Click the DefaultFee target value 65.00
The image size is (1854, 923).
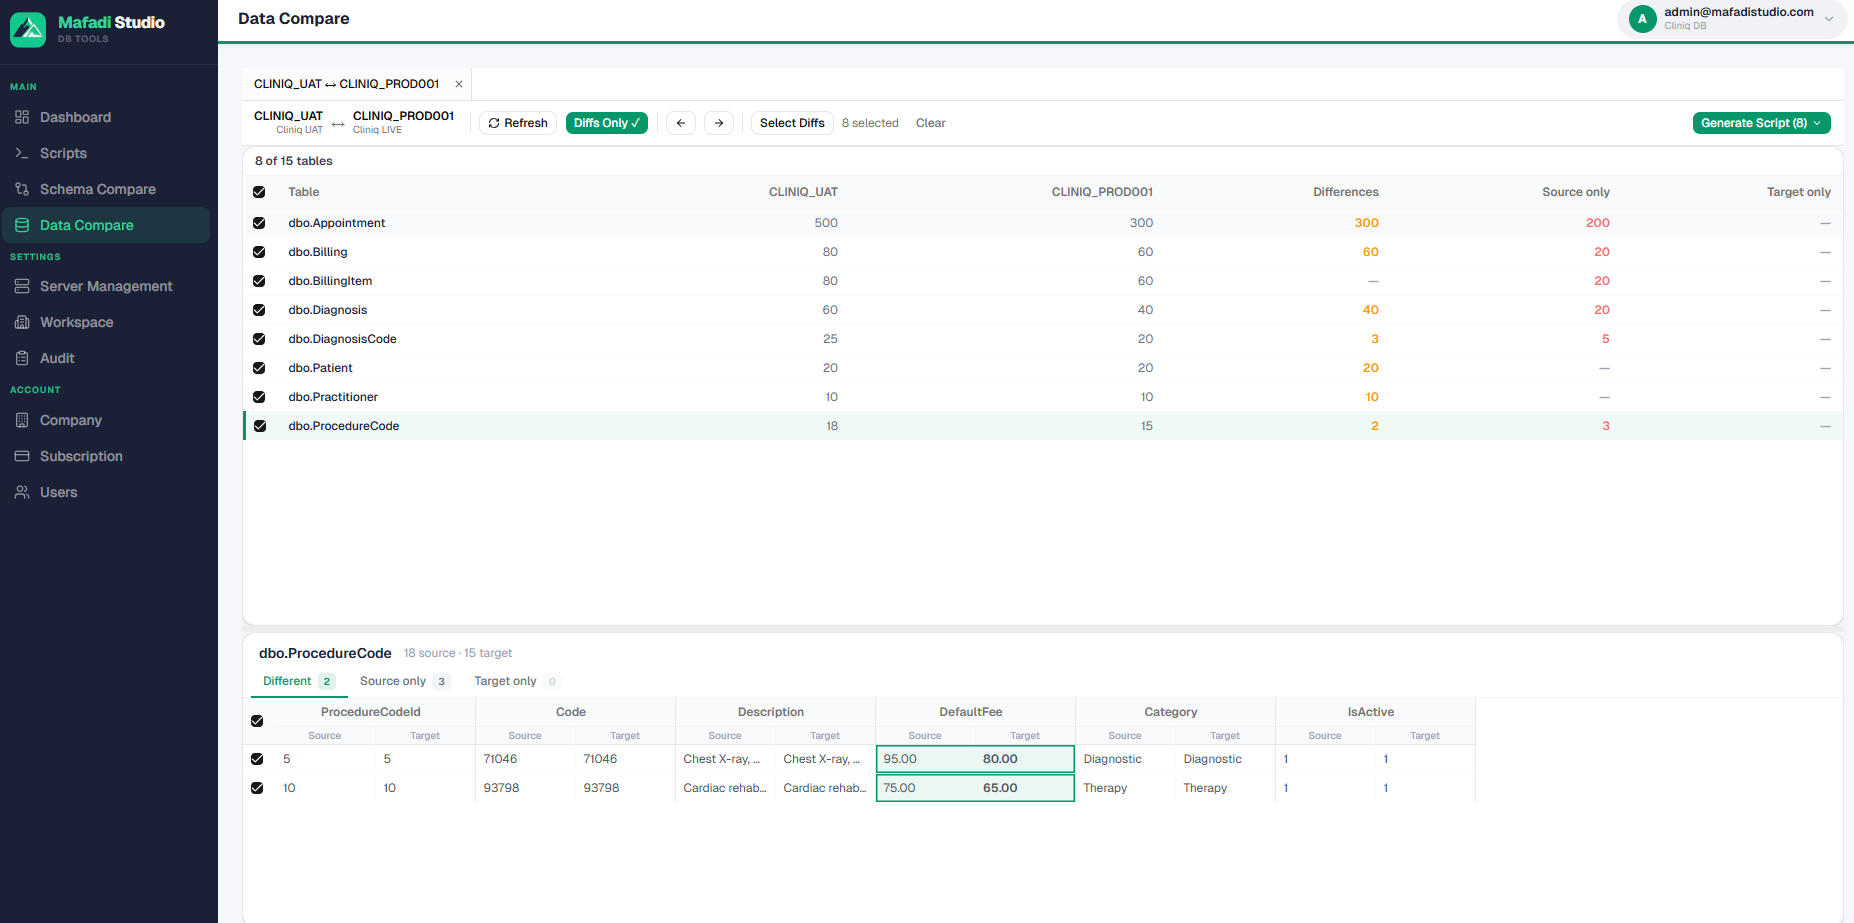coord(1000,788)
